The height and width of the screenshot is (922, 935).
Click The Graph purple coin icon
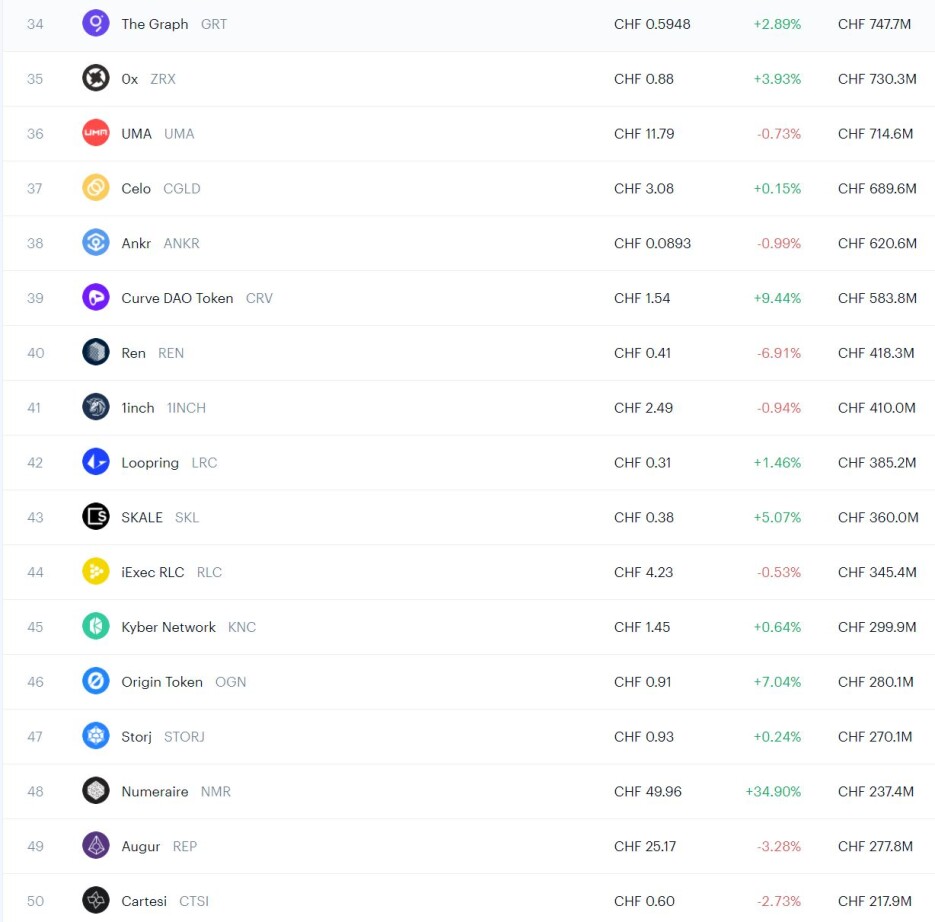coord(95,24)
